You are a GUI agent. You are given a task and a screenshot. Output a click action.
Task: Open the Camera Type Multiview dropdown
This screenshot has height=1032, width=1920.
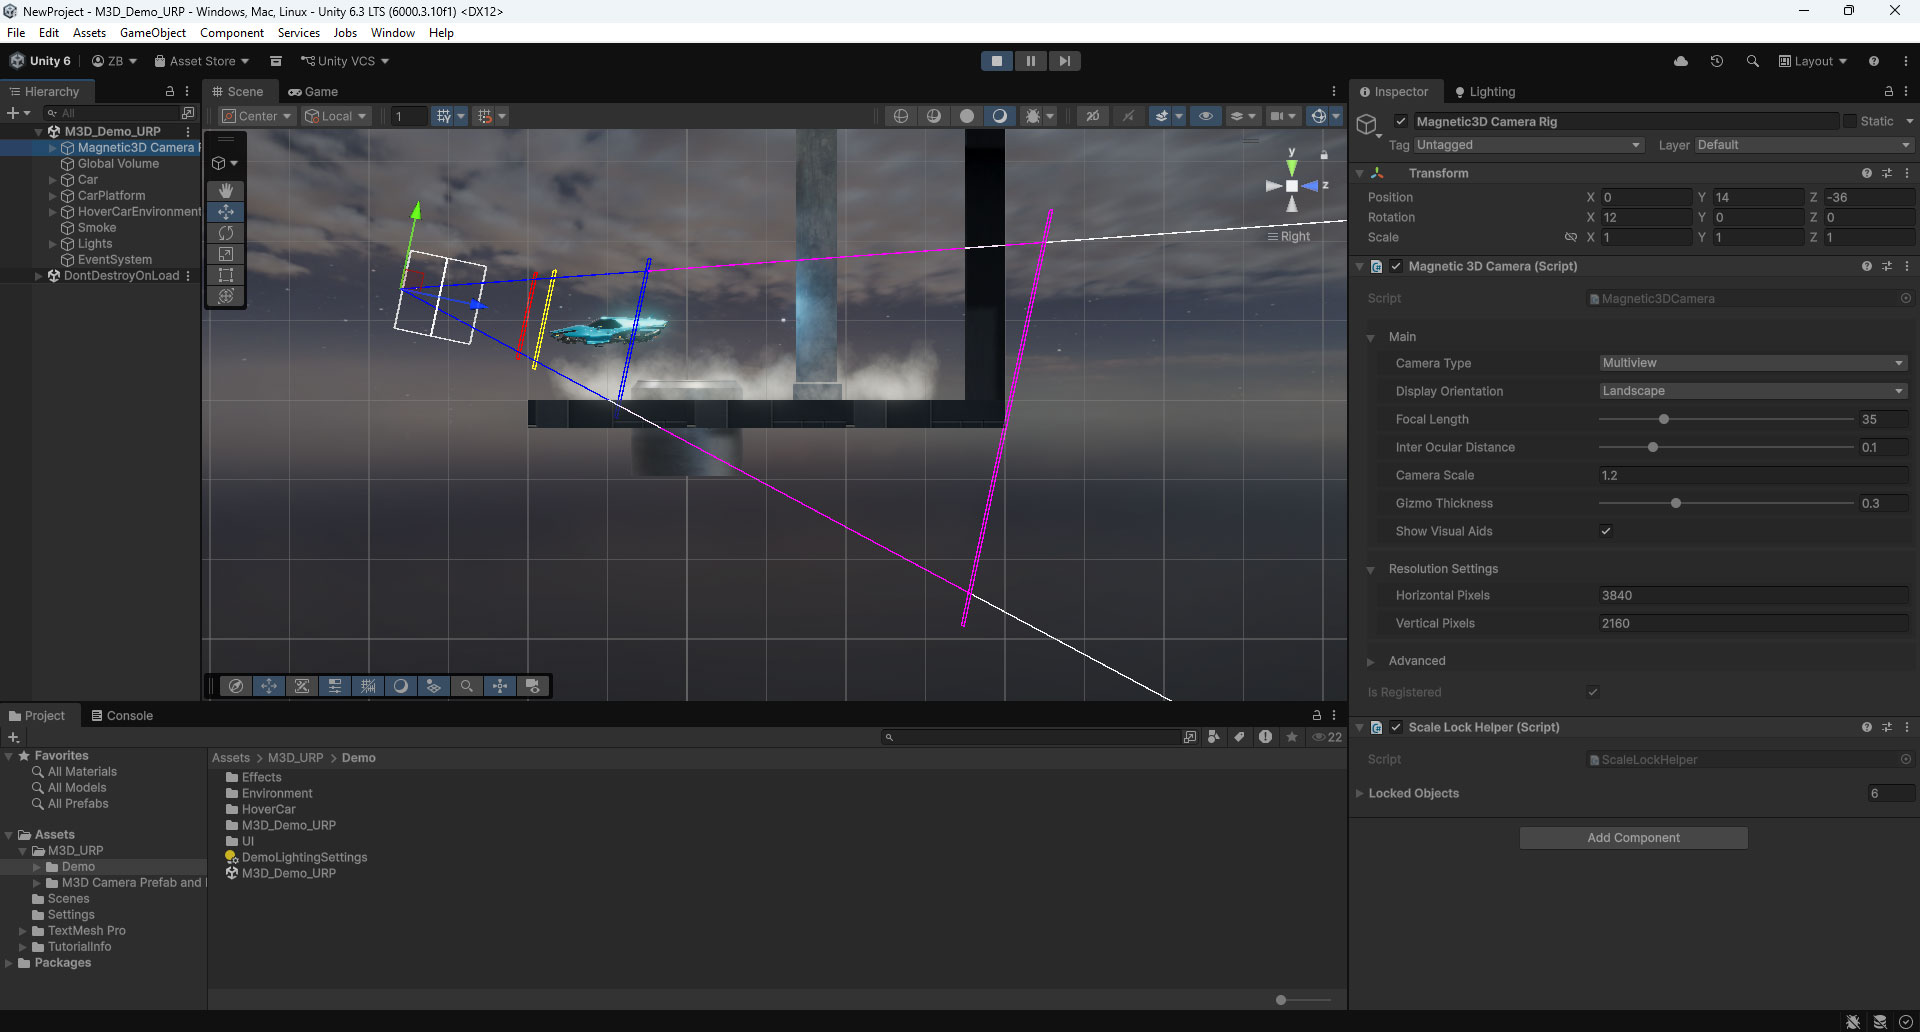click(1752, 362)
